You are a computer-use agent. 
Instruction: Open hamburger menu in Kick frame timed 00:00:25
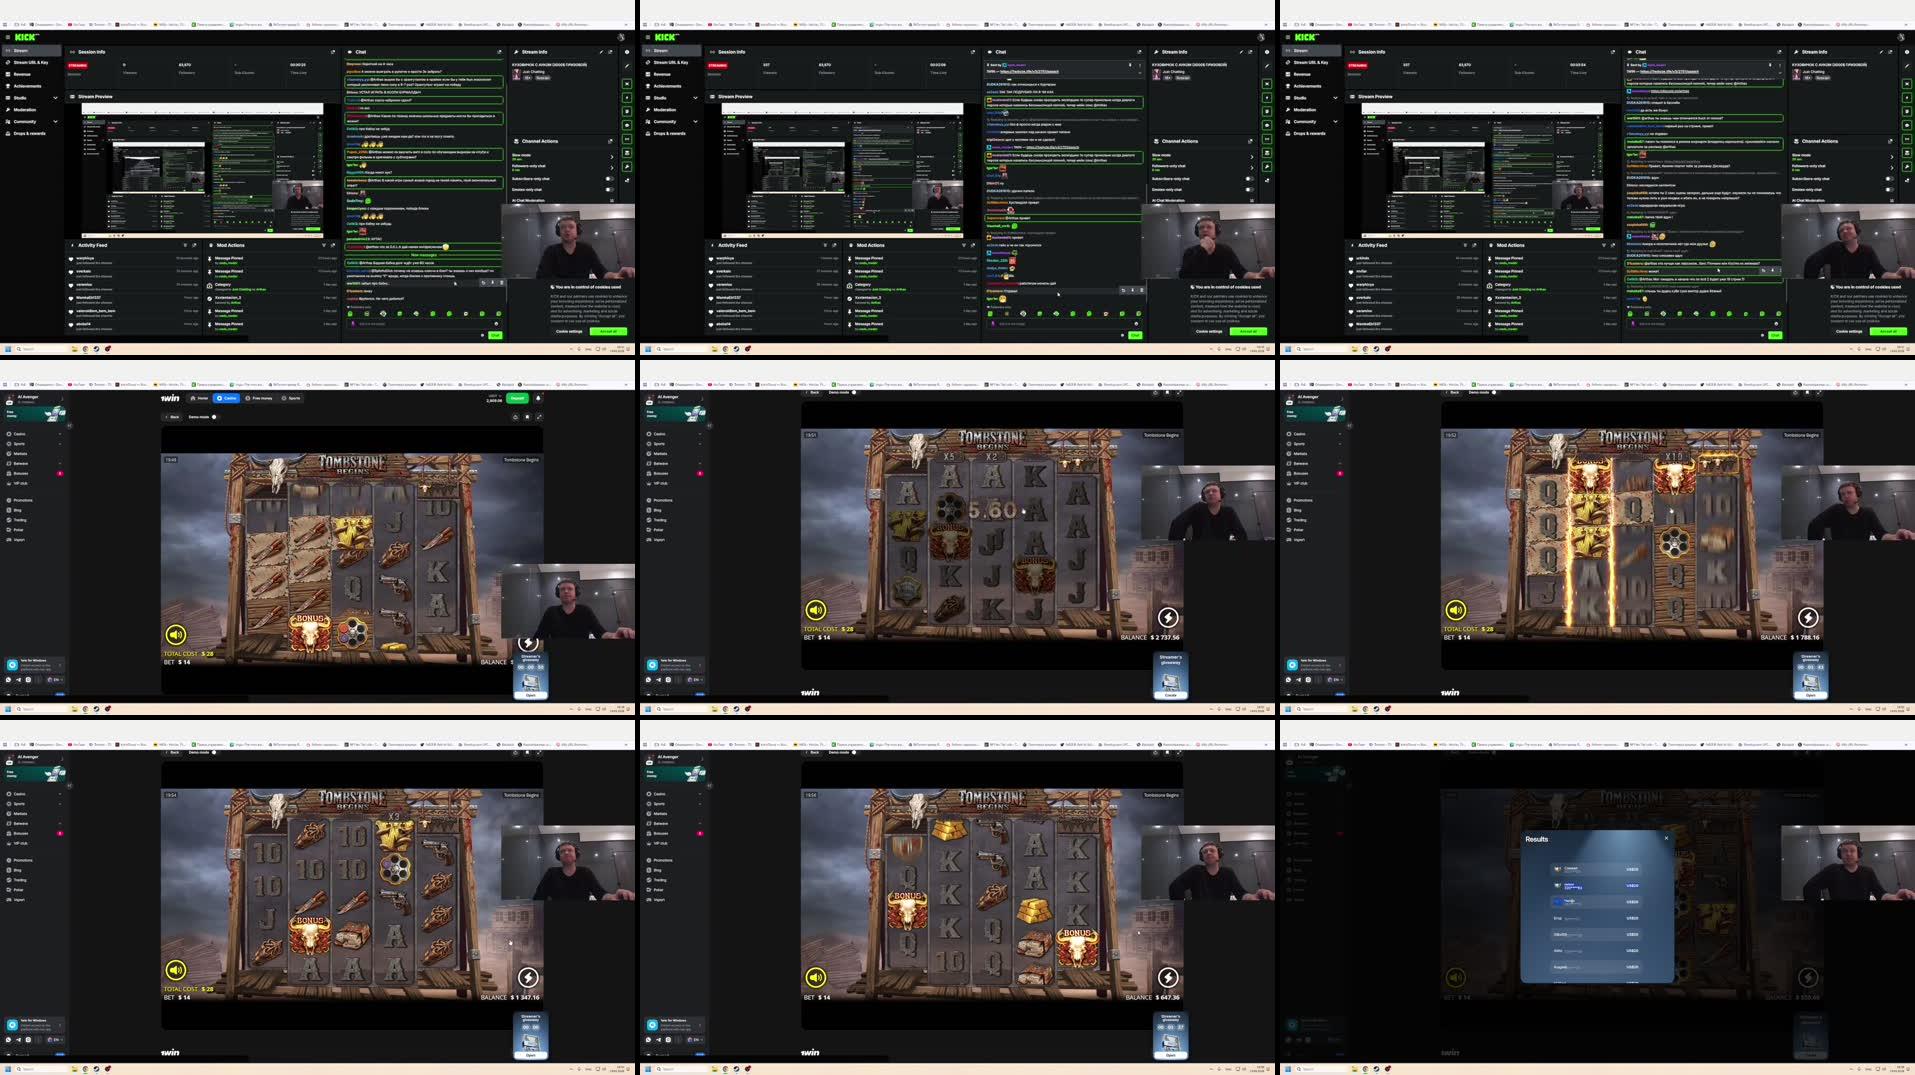[7, 37]
